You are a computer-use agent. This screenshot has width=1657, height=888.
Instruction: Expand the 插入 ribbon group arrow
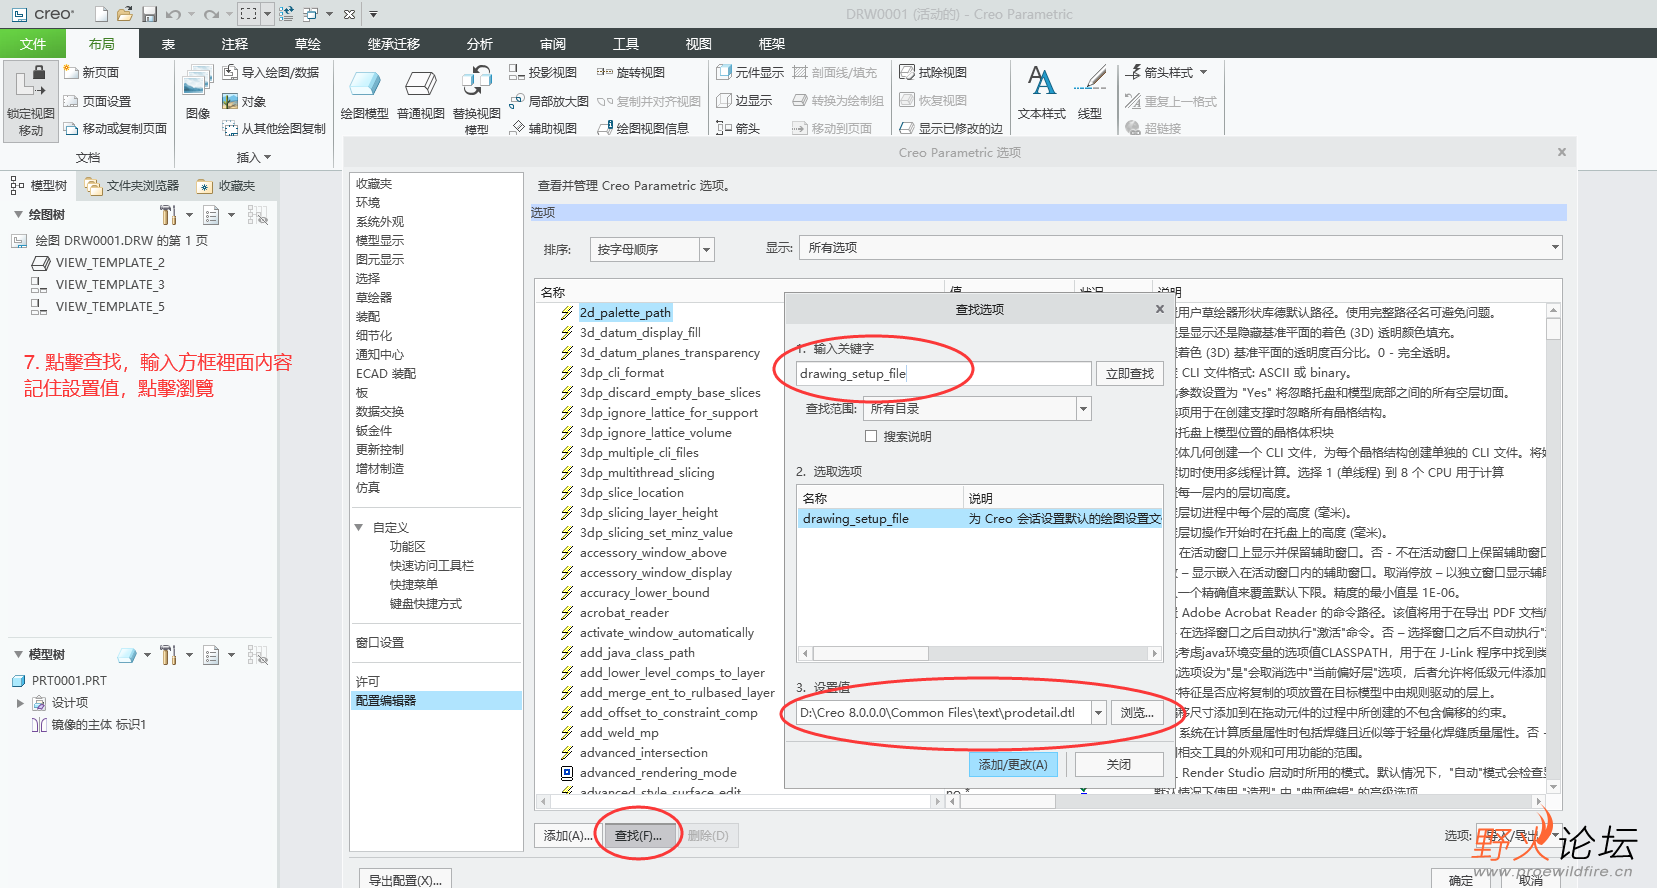267,158
